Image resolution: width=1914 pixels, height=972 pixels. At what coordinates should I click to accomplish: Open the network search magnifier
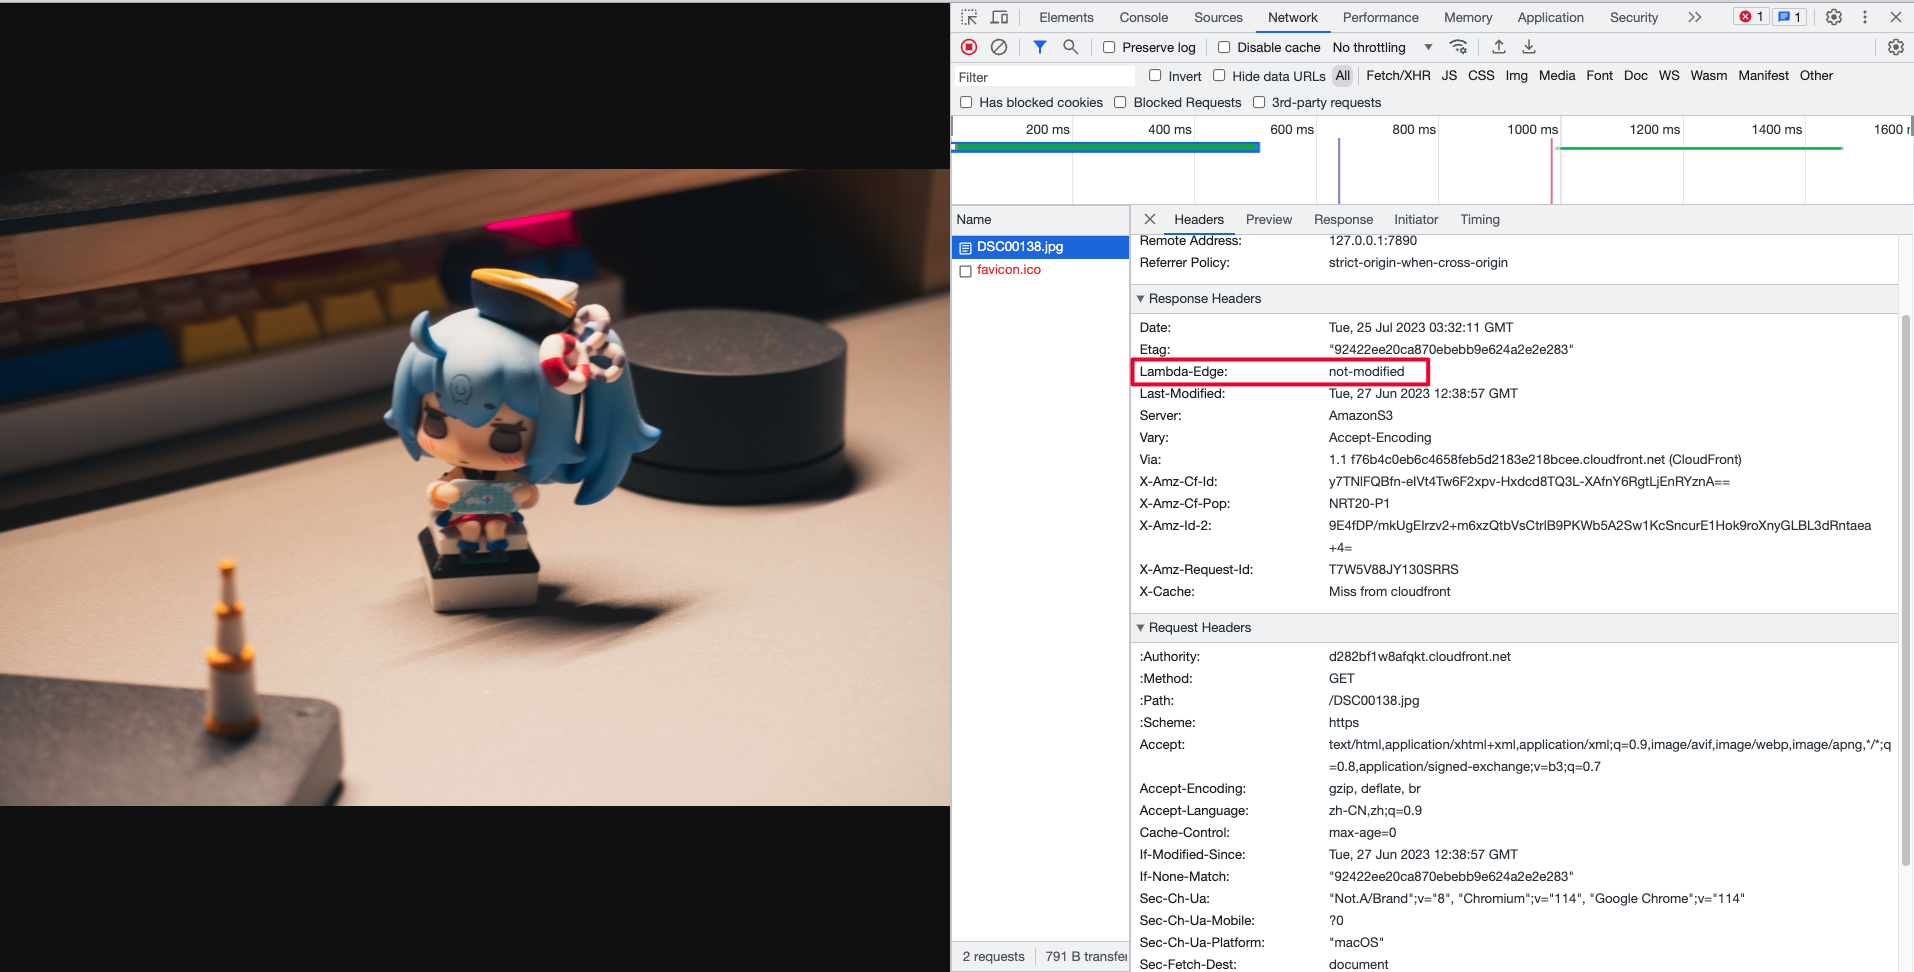pos(1070,47)
